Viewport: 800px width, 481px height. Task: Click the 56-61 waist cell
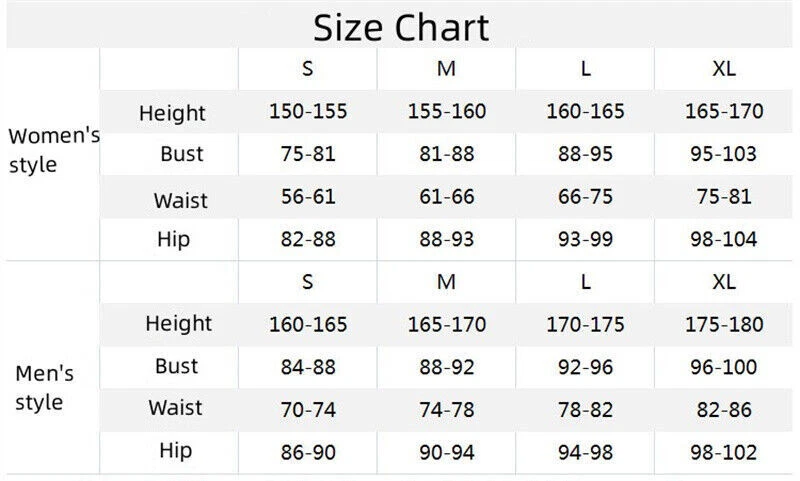(308, 197)
